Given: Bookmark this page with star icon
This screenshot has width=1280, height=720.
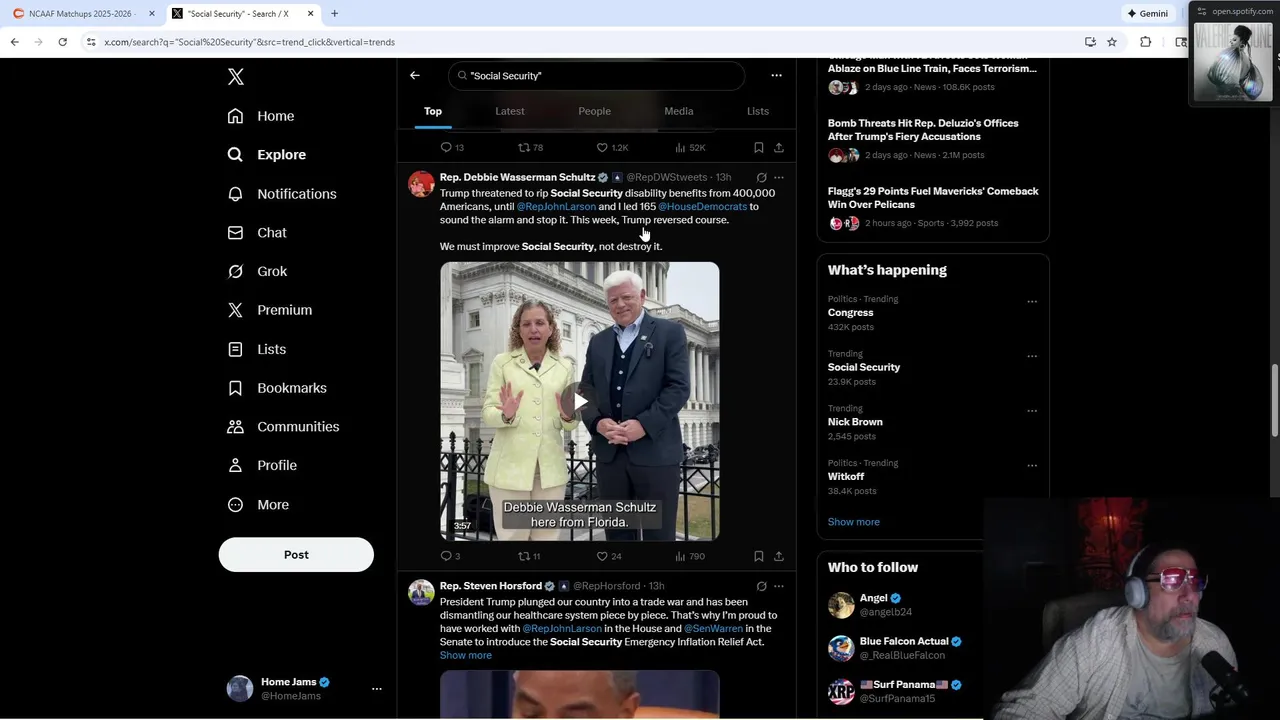Looking at the screenshot, I should [1112, 42].
